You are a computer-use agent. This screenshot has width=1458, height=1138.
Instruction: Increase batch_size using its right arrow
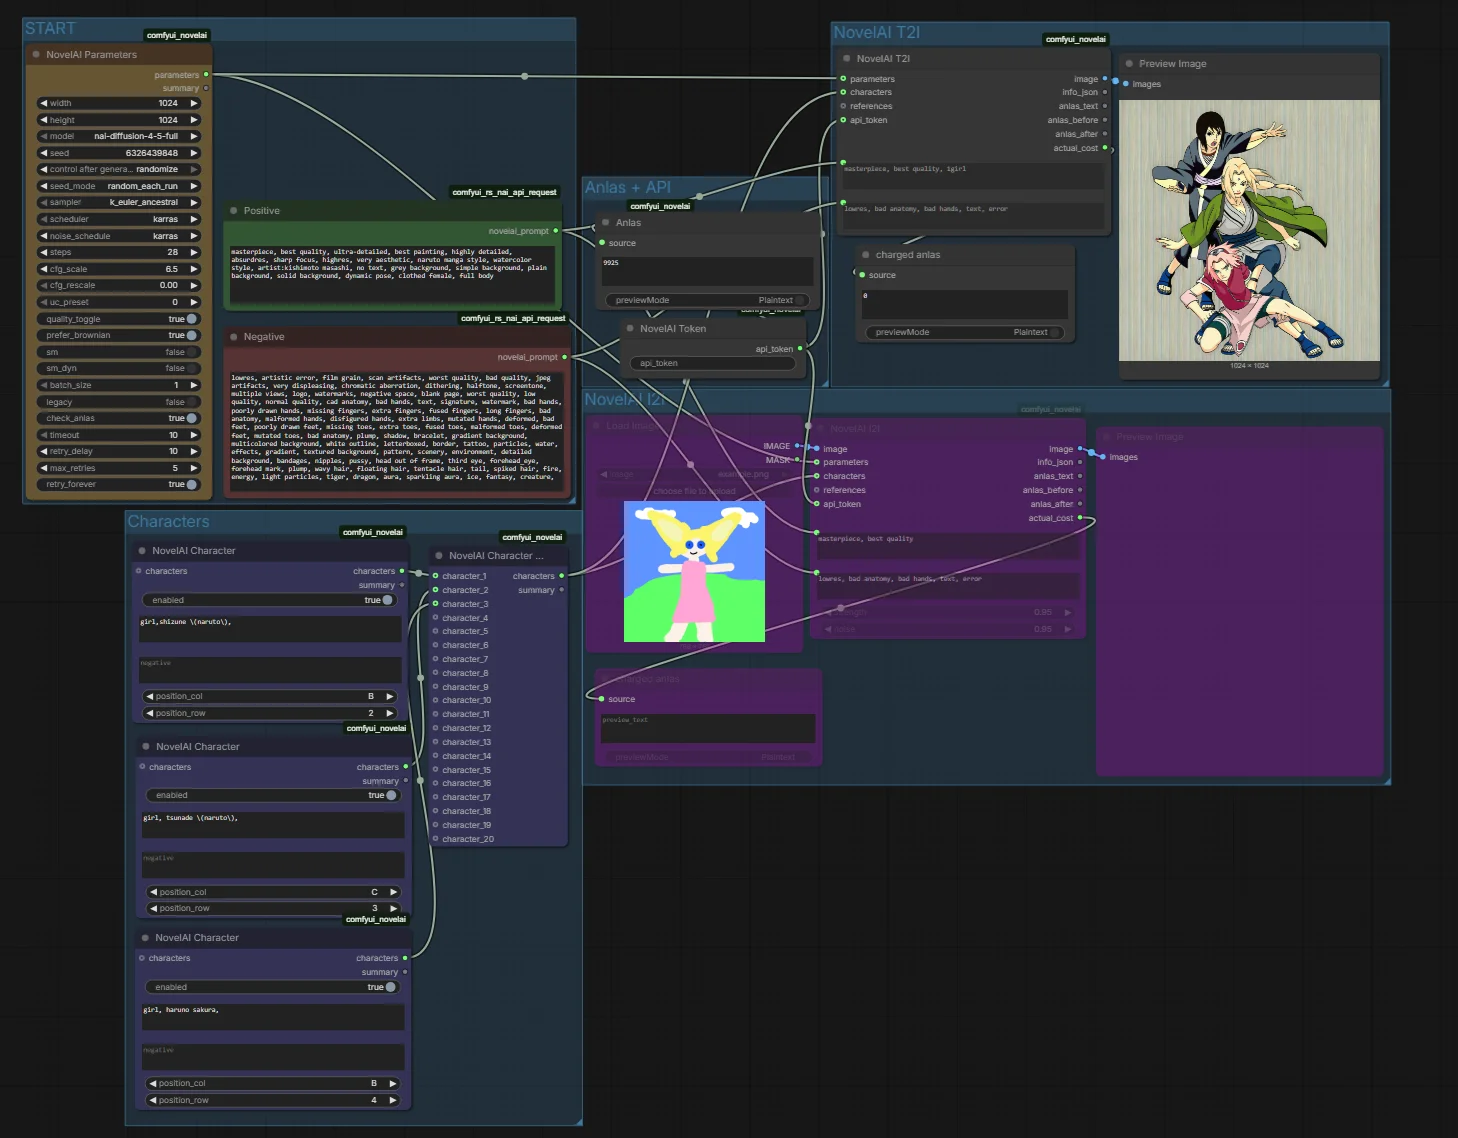tap(194, 385)
